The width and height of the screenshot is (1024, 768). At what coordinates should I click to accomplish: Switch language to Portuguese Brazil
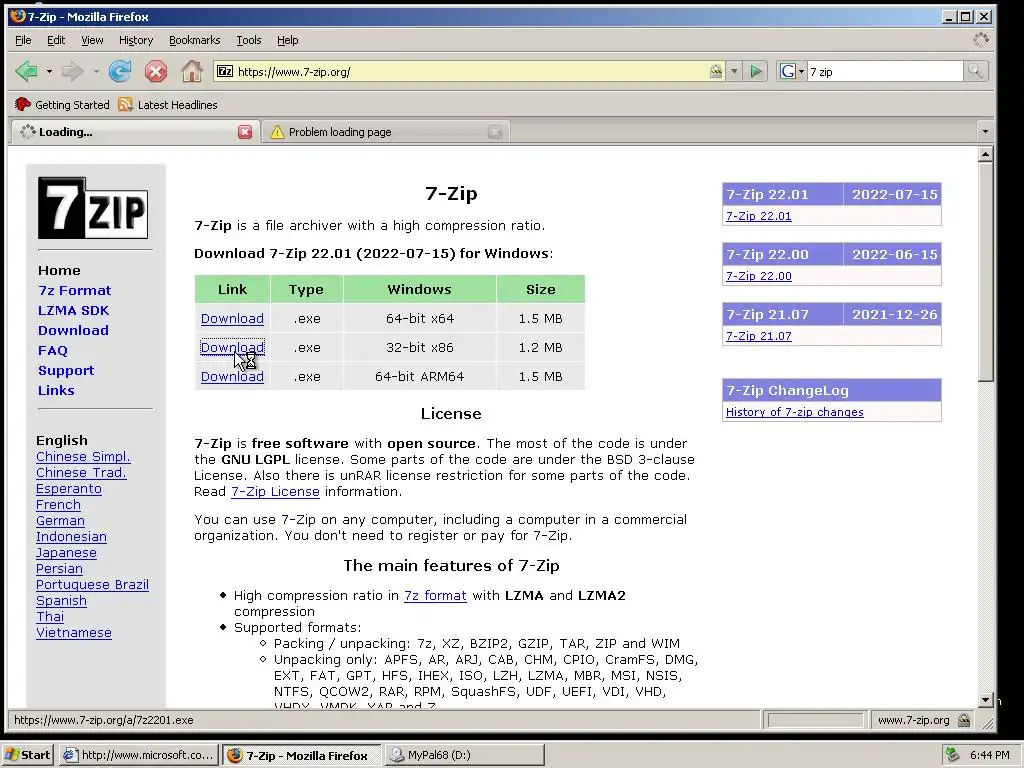[92, 584]
